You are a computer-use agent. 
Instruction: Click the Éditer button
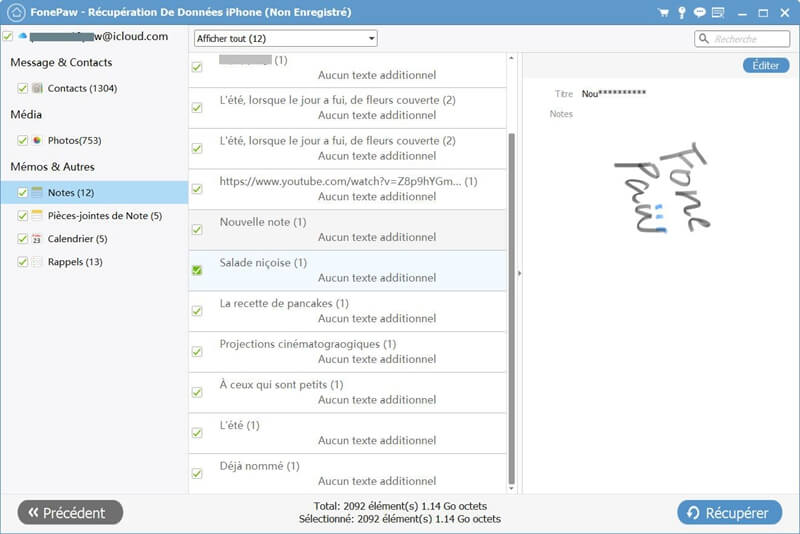766,65
